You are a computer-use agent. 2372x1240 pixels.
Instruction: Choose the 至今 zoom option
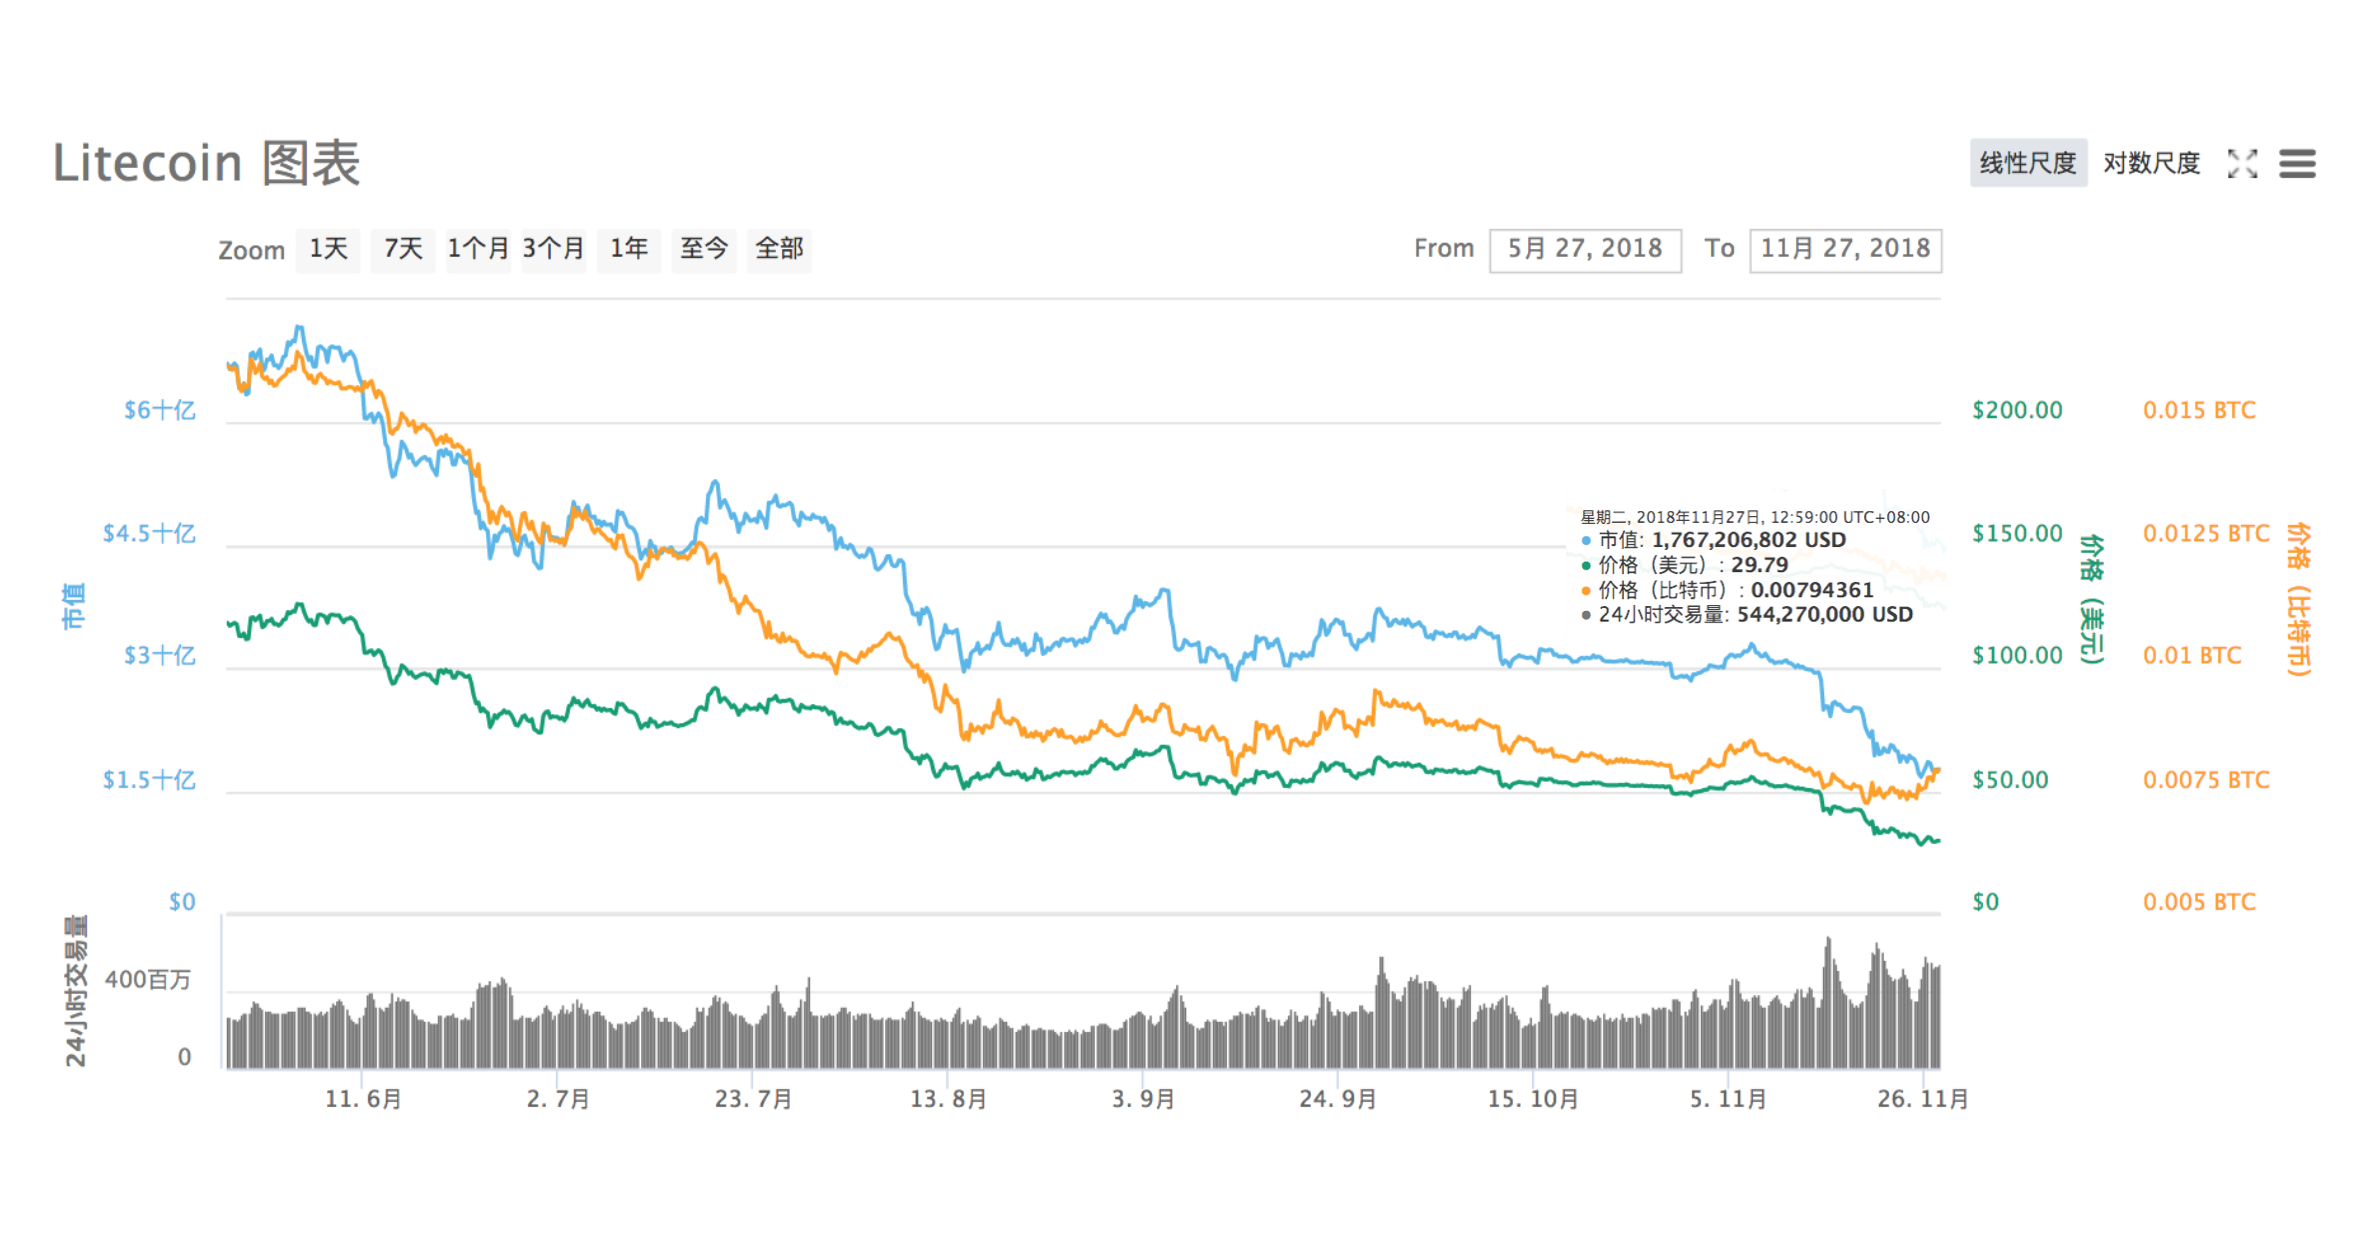[x=704, y=249]
